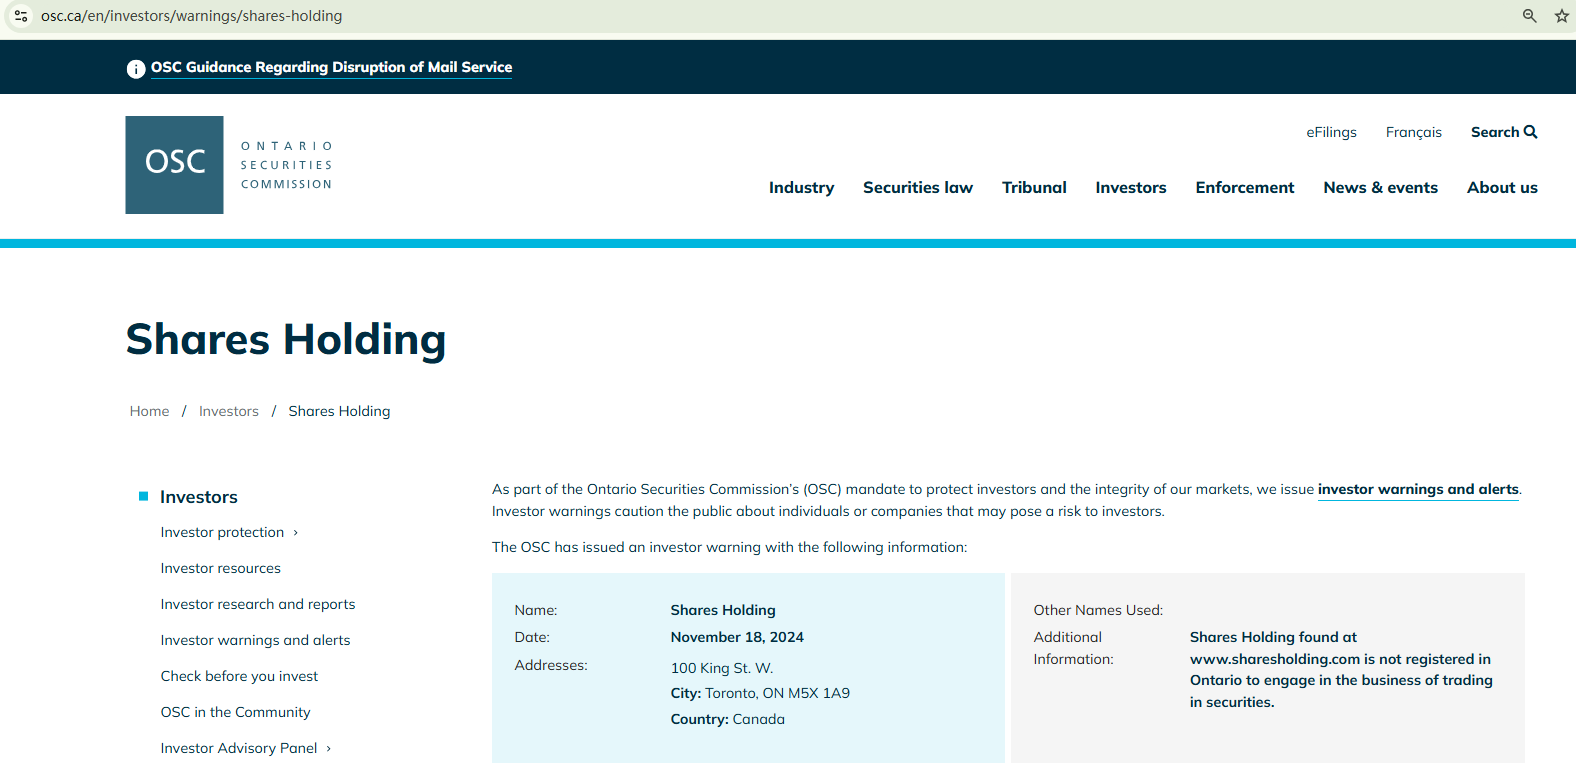Click the Ontario Securities Commission wordmark
The width and height of the screenshot is (1576, 763).
click(286, 165)
